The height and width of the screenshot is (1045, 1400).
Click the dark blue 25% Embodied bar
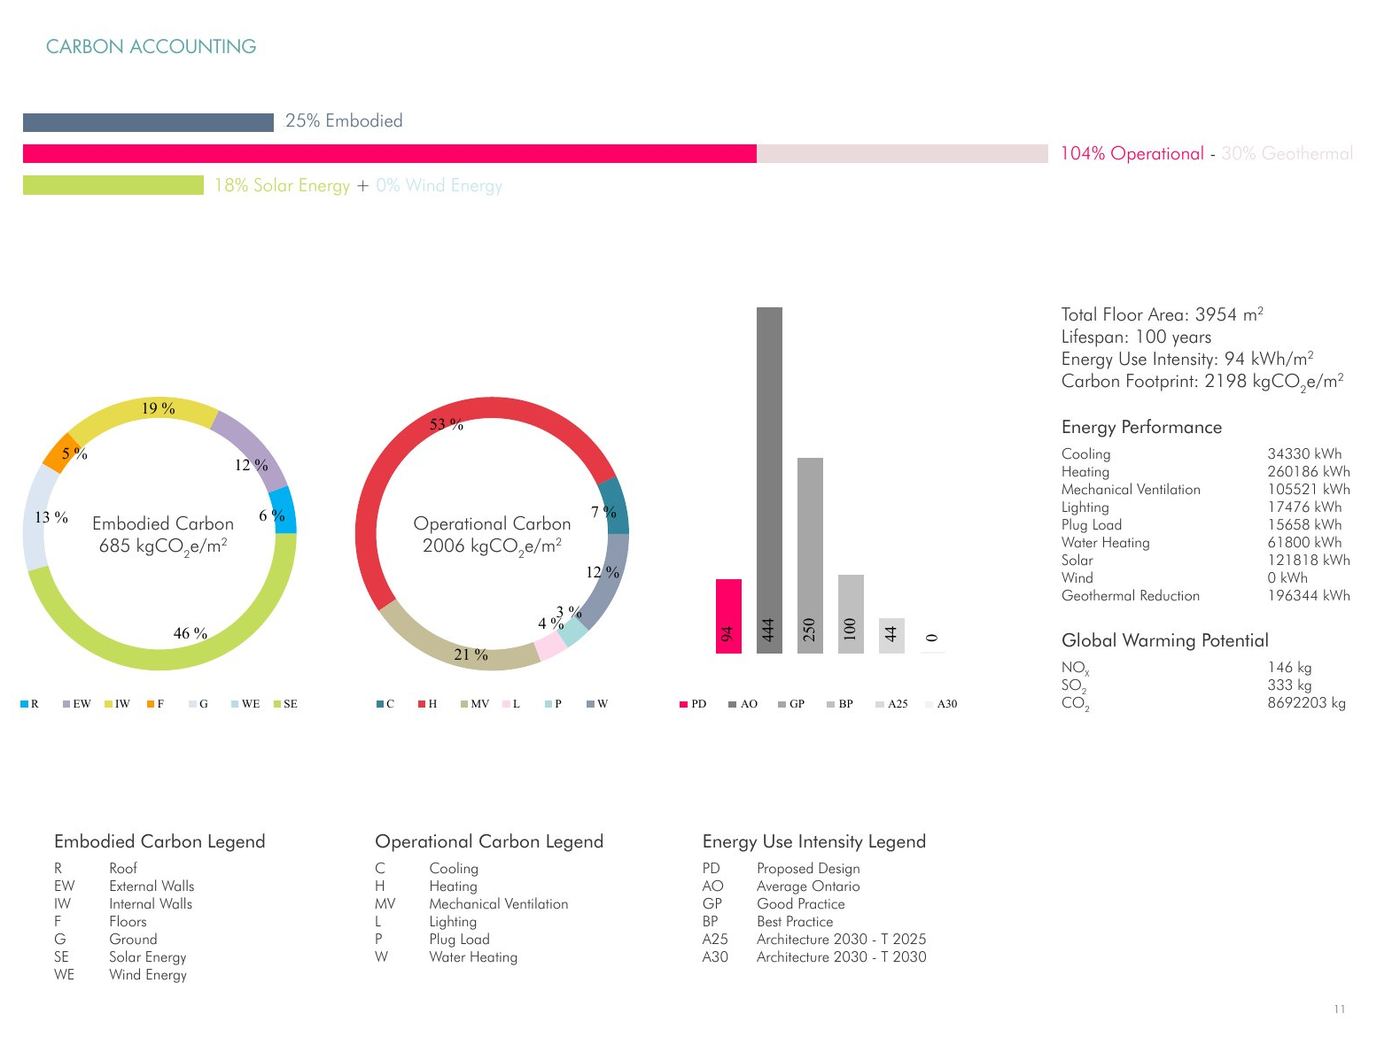(x=148, y=122)
